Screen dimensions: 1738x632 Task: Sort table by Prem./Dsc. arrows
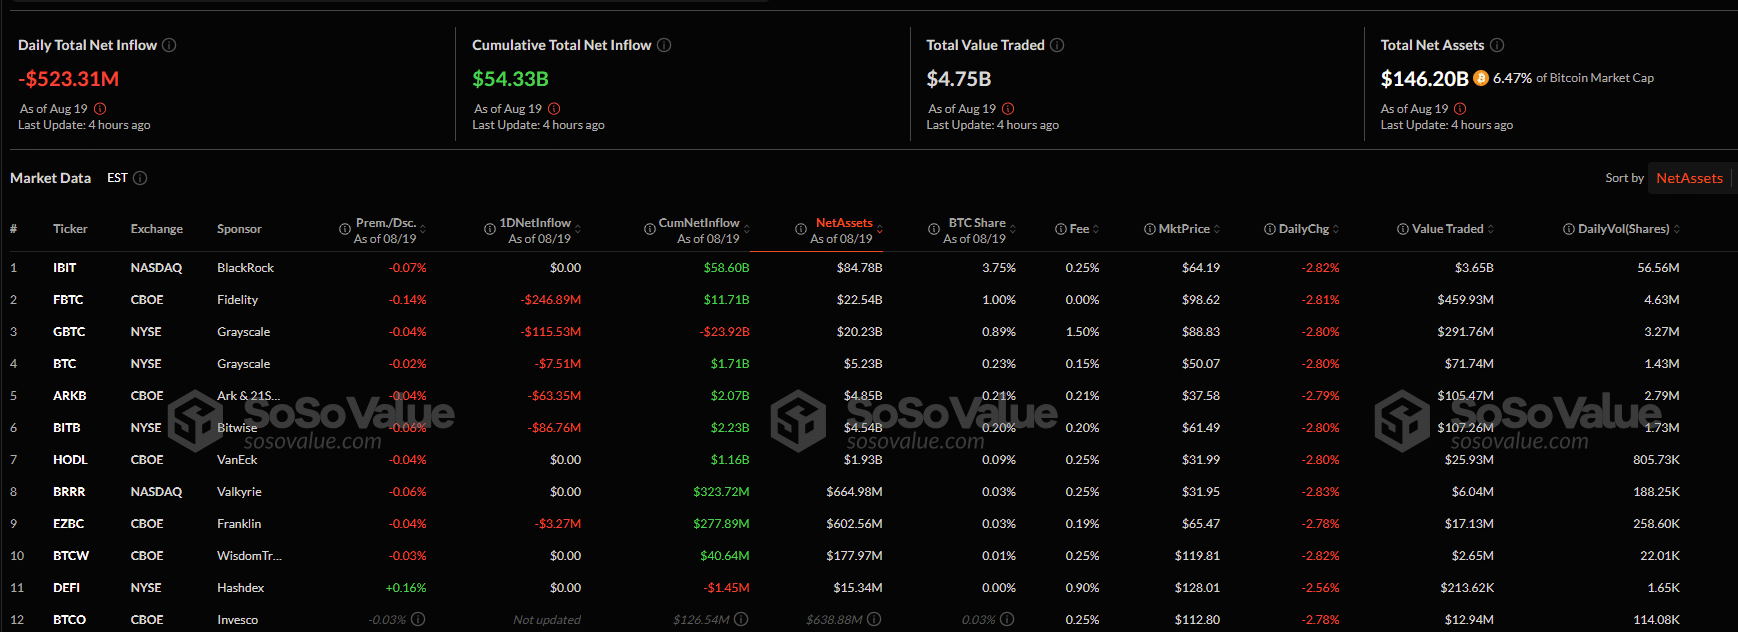pos(423,229)
